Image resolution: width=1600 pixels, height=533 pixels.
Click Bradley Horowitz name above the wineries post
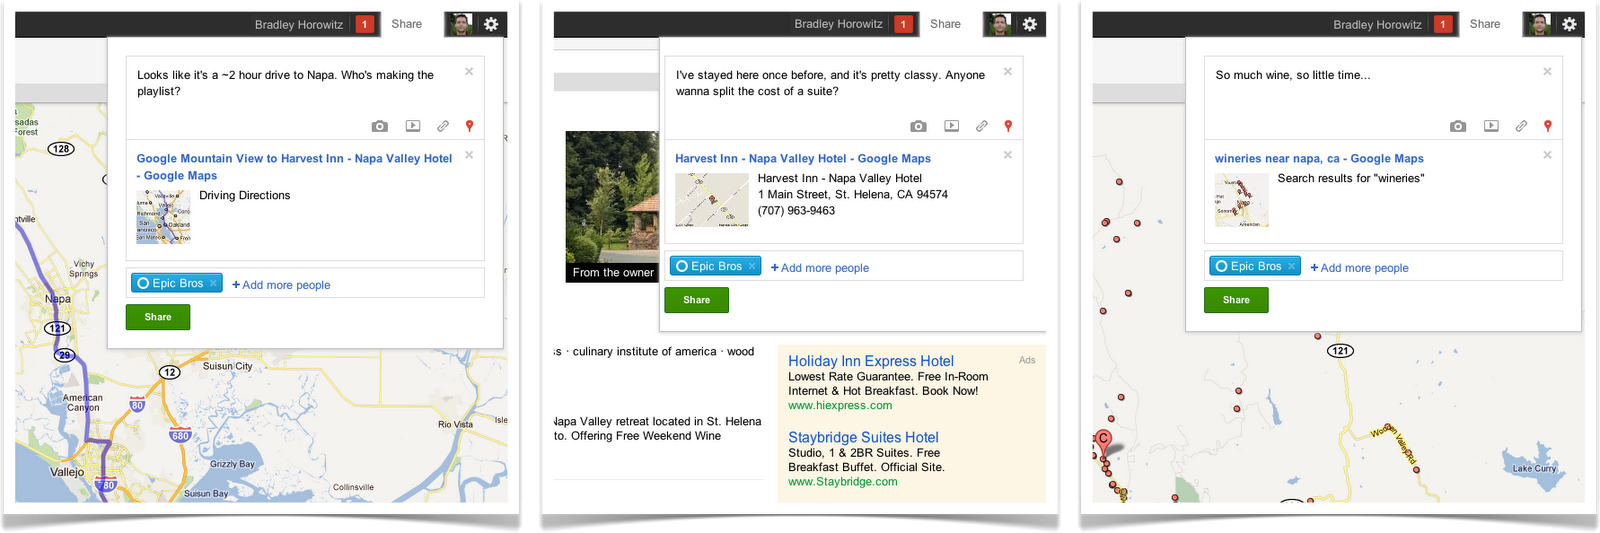pyautogui.click(x=1377, y=24)
